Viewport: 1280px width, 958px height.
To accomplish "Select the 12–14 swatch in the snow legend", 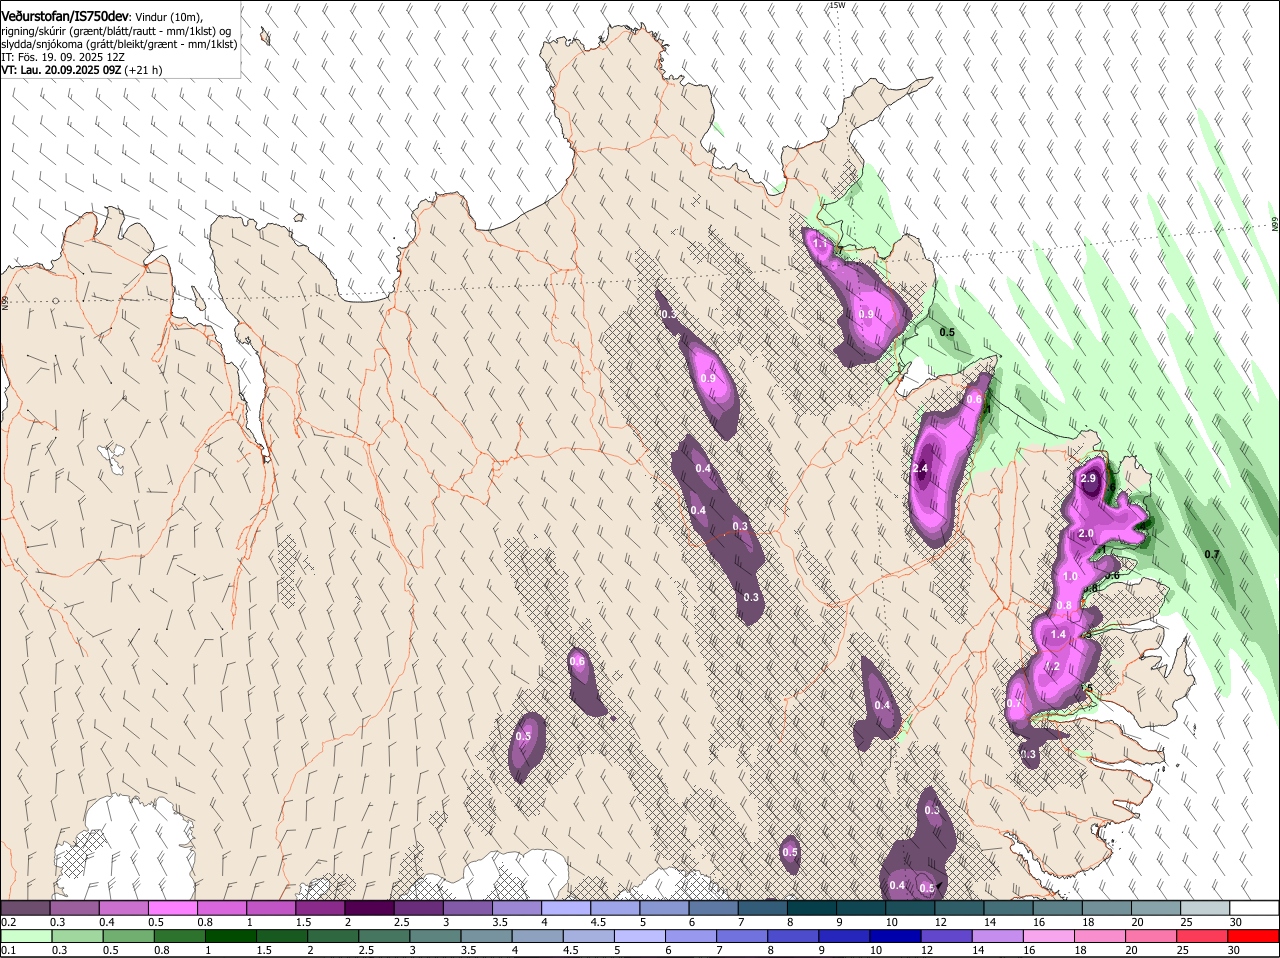I will (x=959, y=907).
